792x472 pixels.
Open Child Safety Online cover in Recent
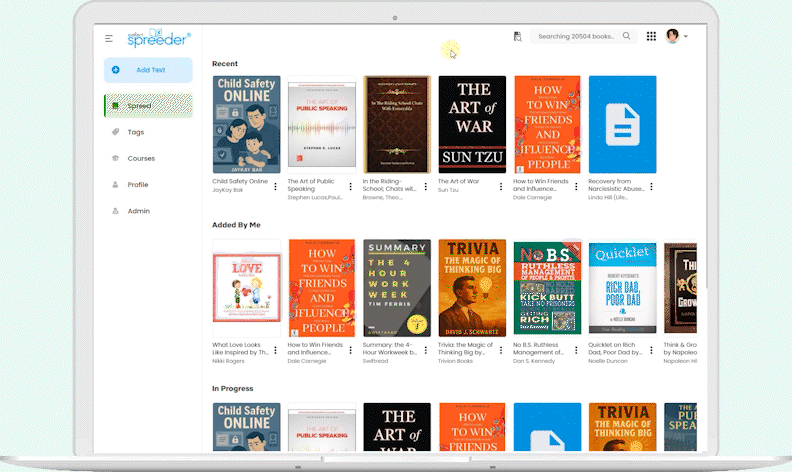pos(246,124)
